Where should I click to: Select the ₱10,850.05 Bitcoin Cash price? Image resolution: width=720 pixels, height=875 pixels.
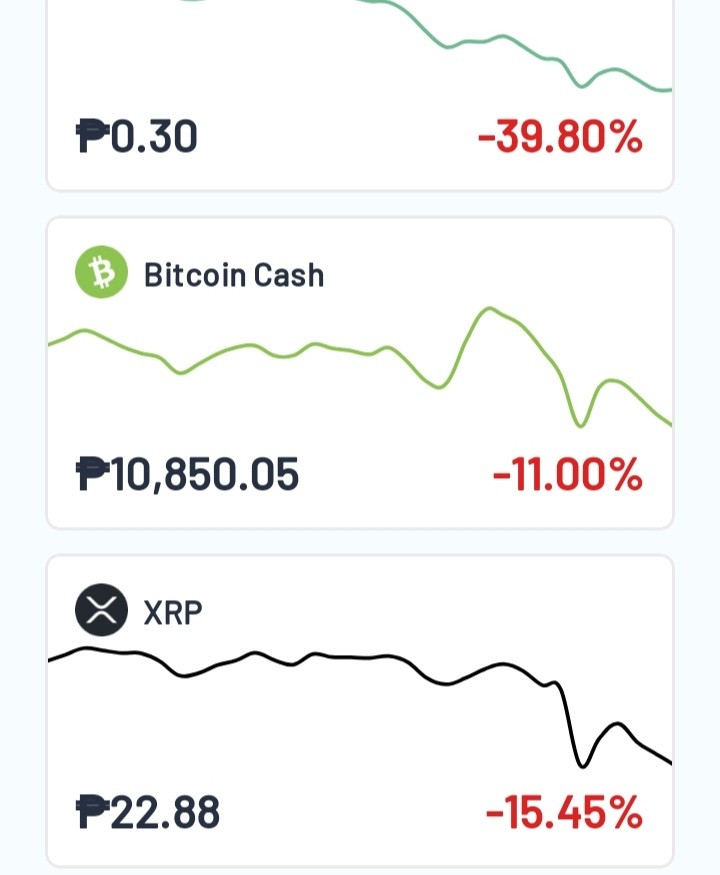click(187, 474)
